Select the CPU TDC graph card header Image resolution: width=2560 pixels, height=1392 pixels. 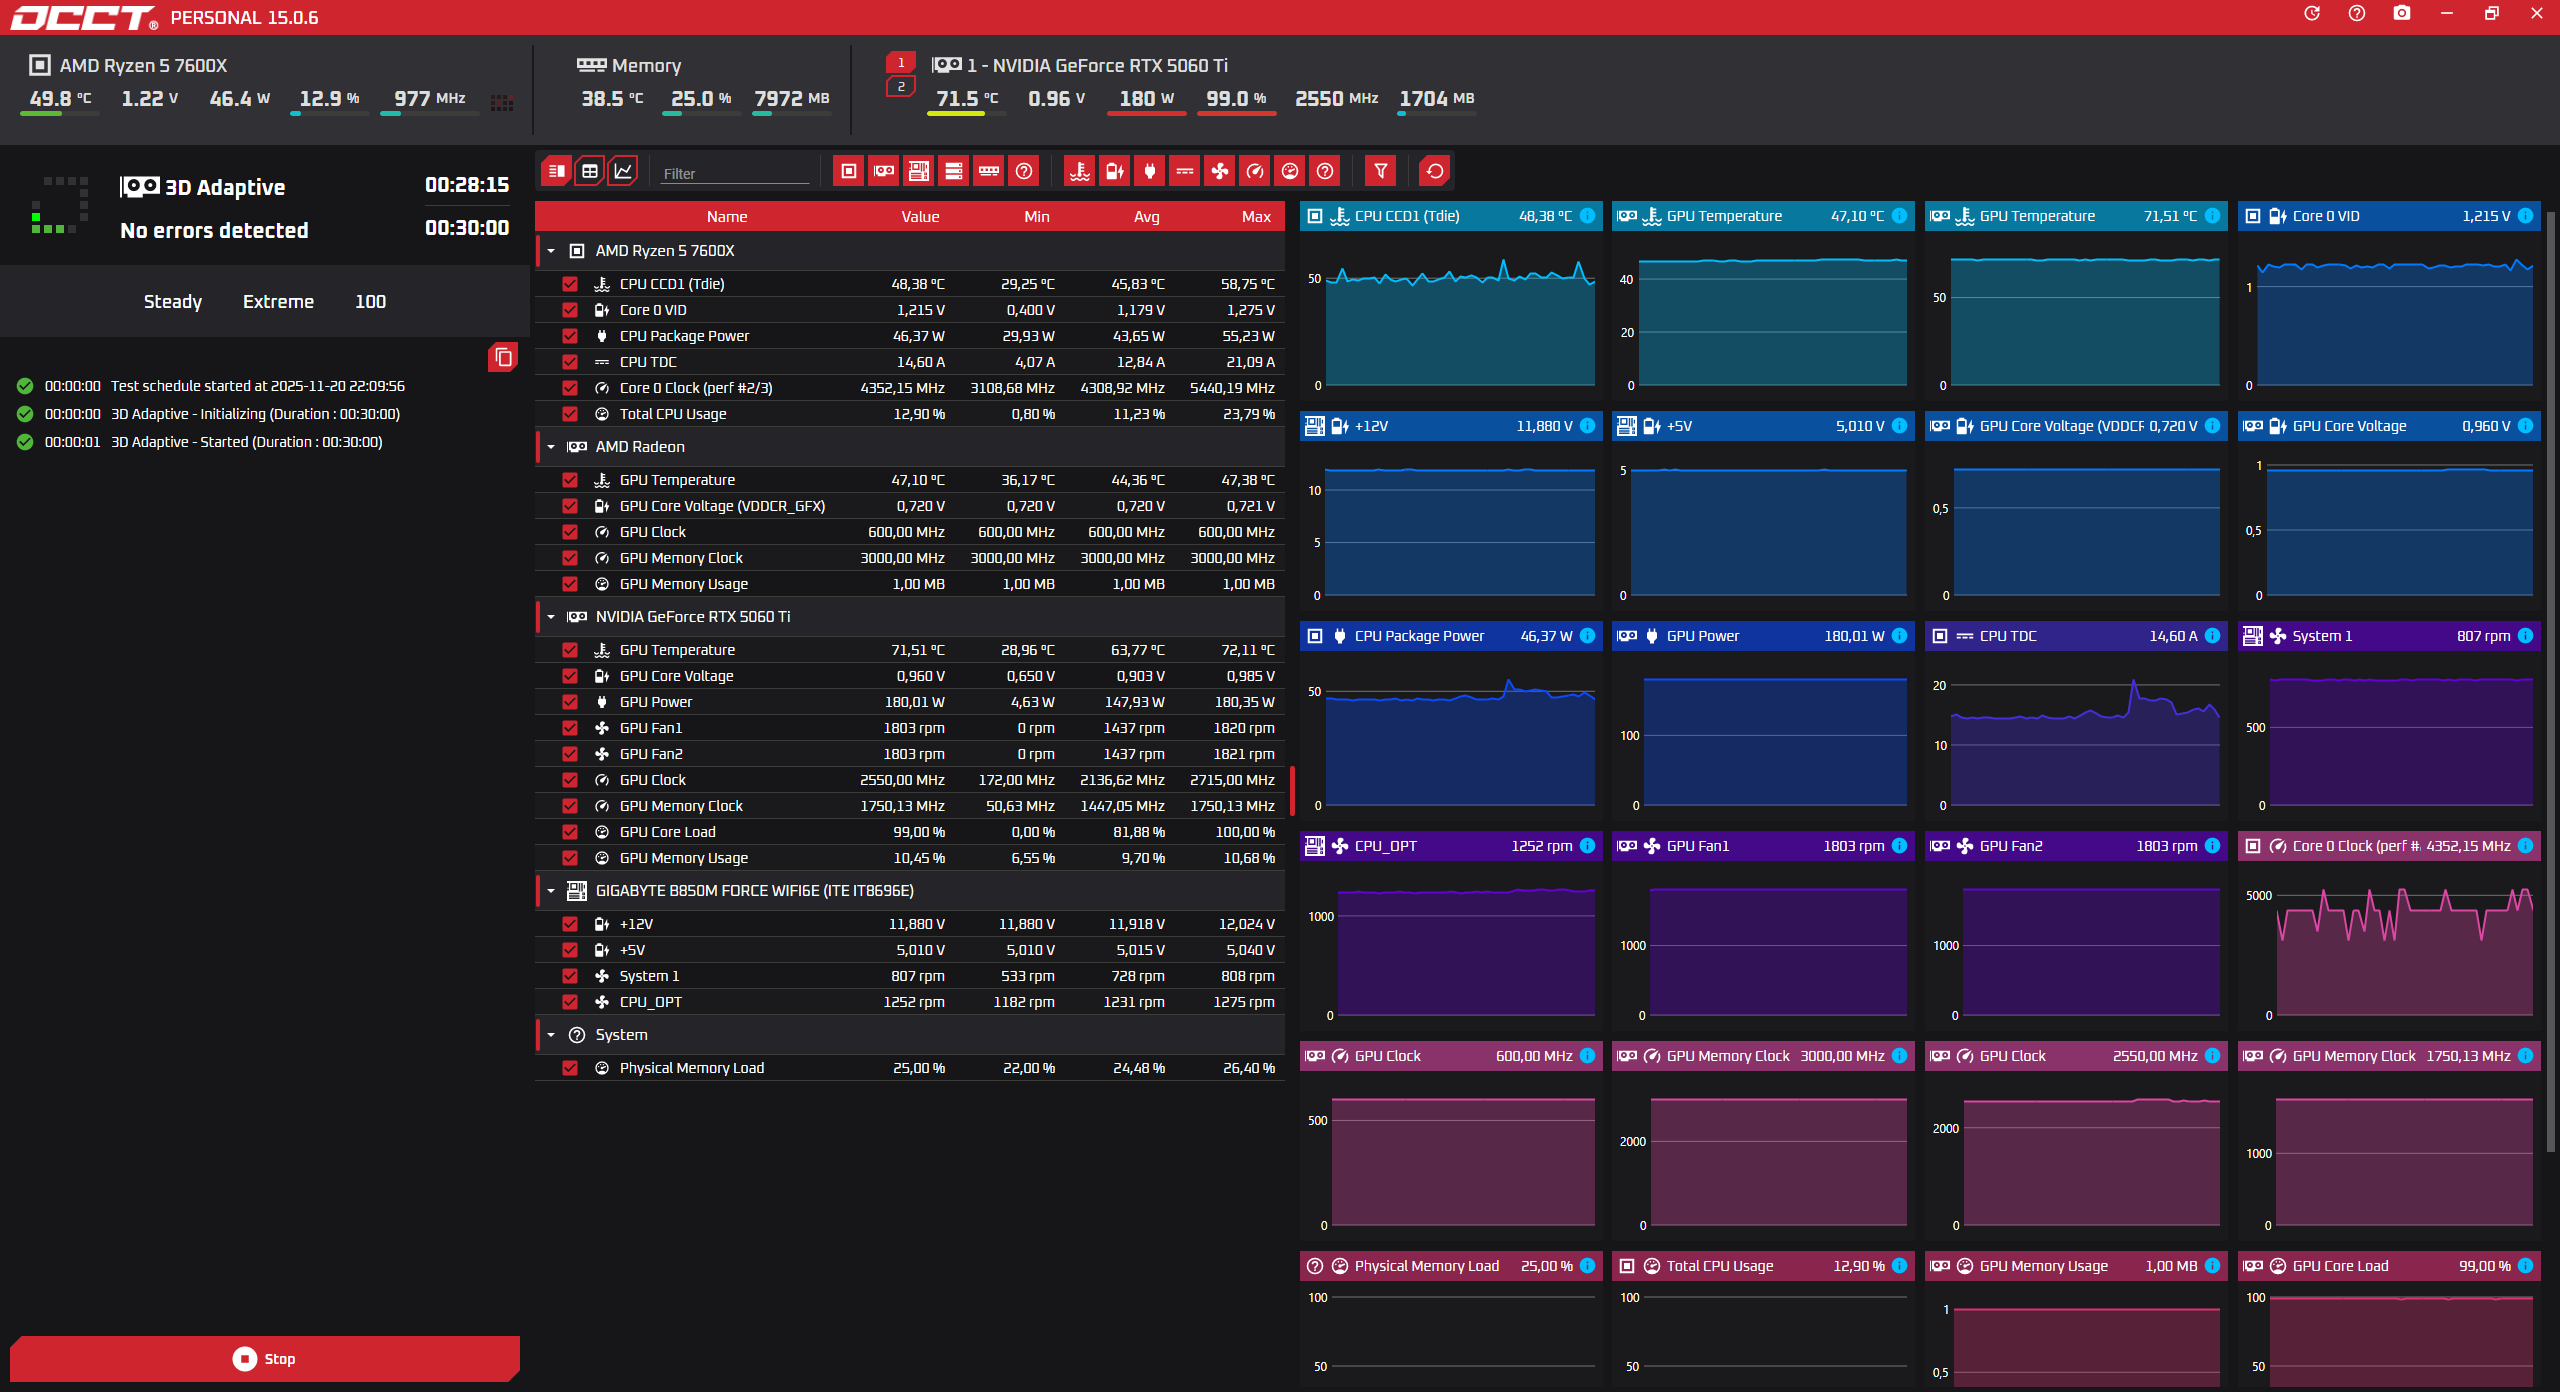pos(2076,636)
